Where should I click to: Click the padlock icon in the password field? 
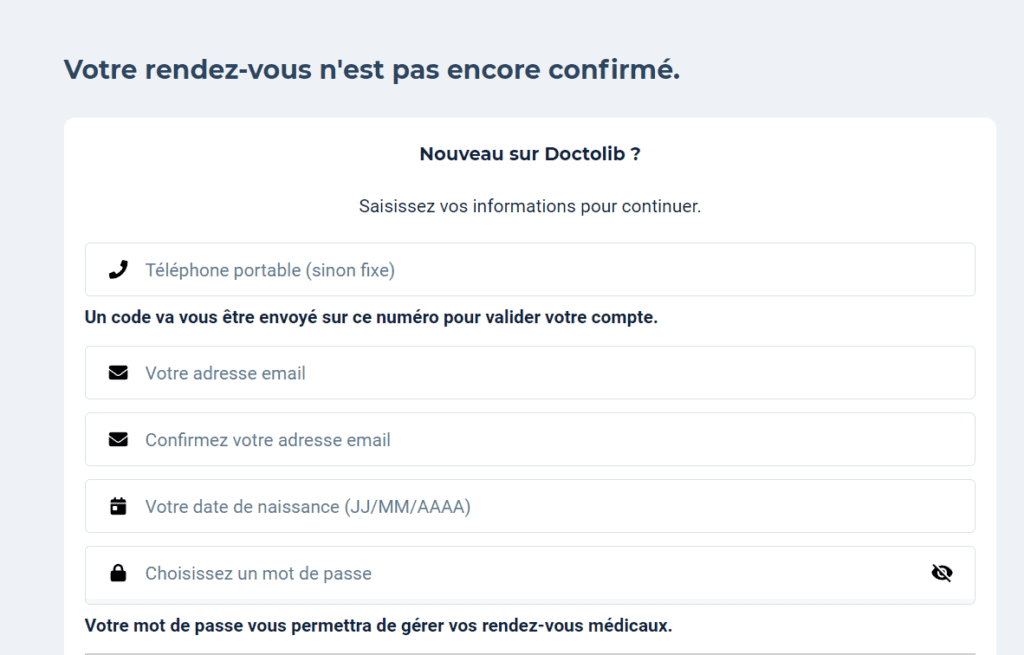pyautogui.click(x=118, y=574)
